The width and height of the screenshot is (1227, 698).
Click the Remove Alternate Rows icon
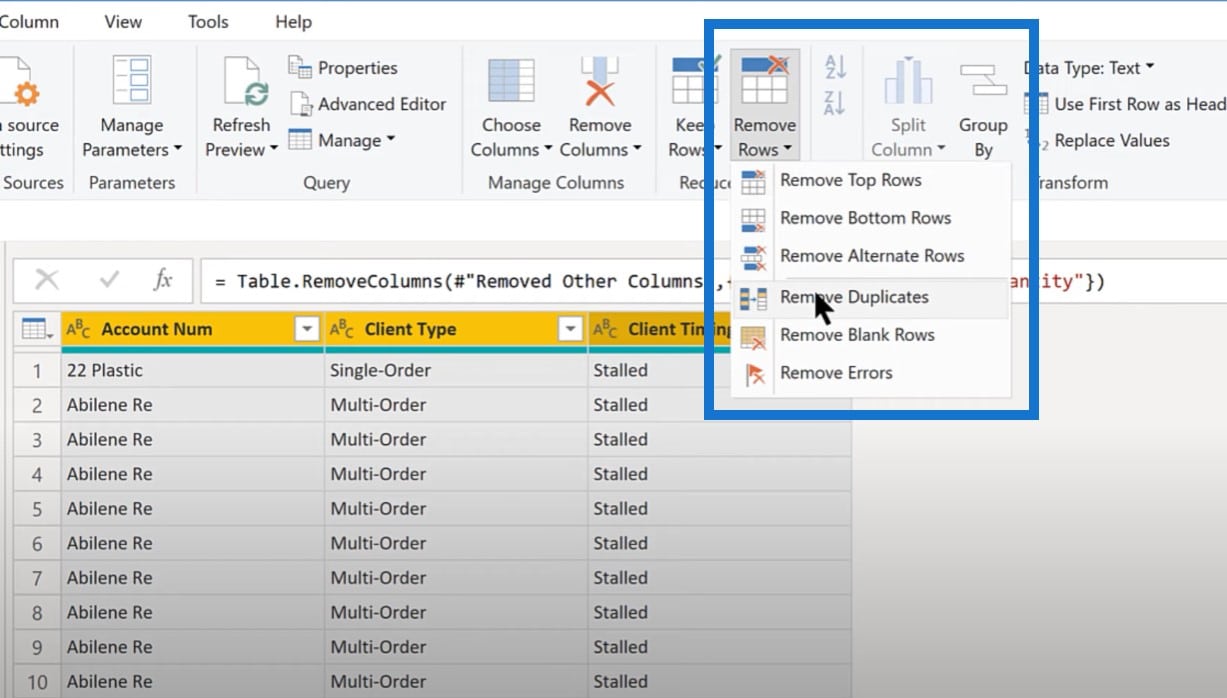click(753, 257)
